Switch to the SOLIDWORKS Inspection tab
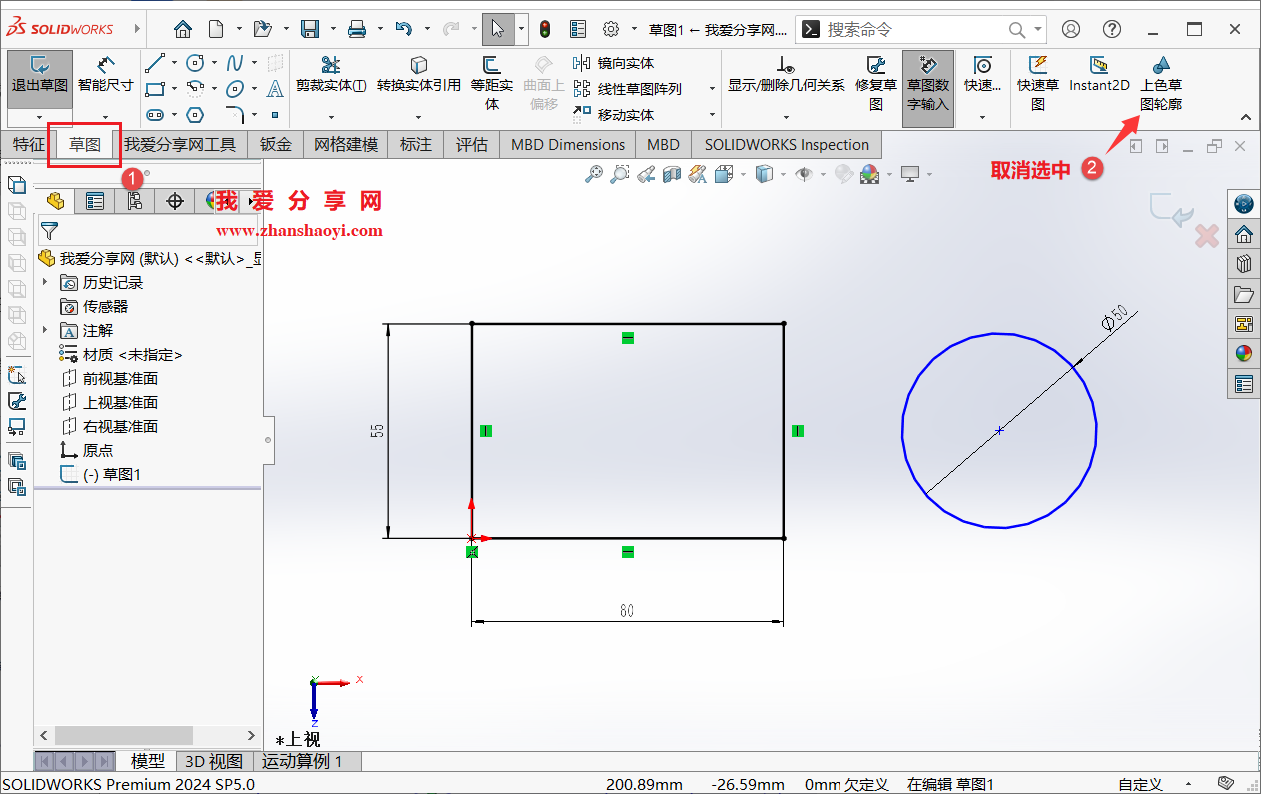The height and width of the screenshot is (794, 1261). 787,145
